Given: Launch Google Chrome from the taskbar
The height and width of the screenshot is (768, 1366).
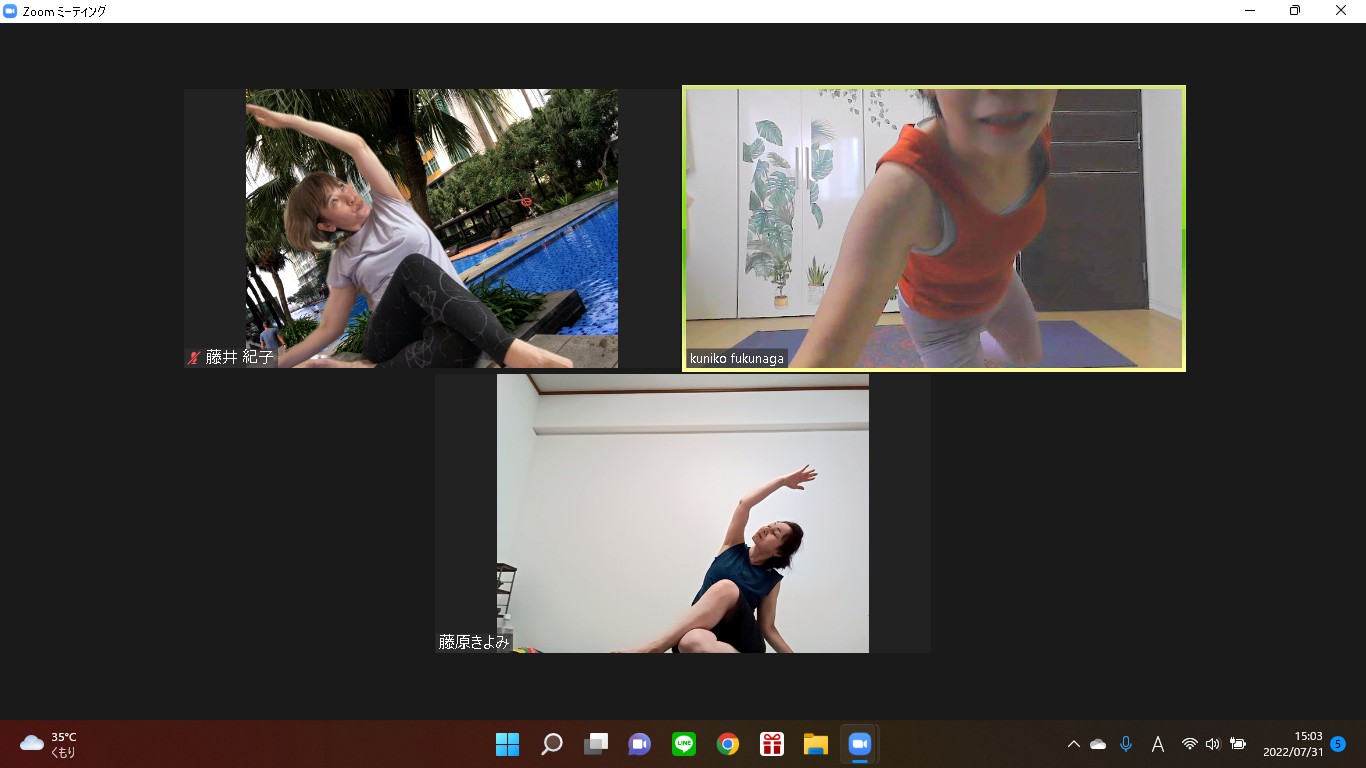Looking at the screenshot, I should click(x=728, y=744).
